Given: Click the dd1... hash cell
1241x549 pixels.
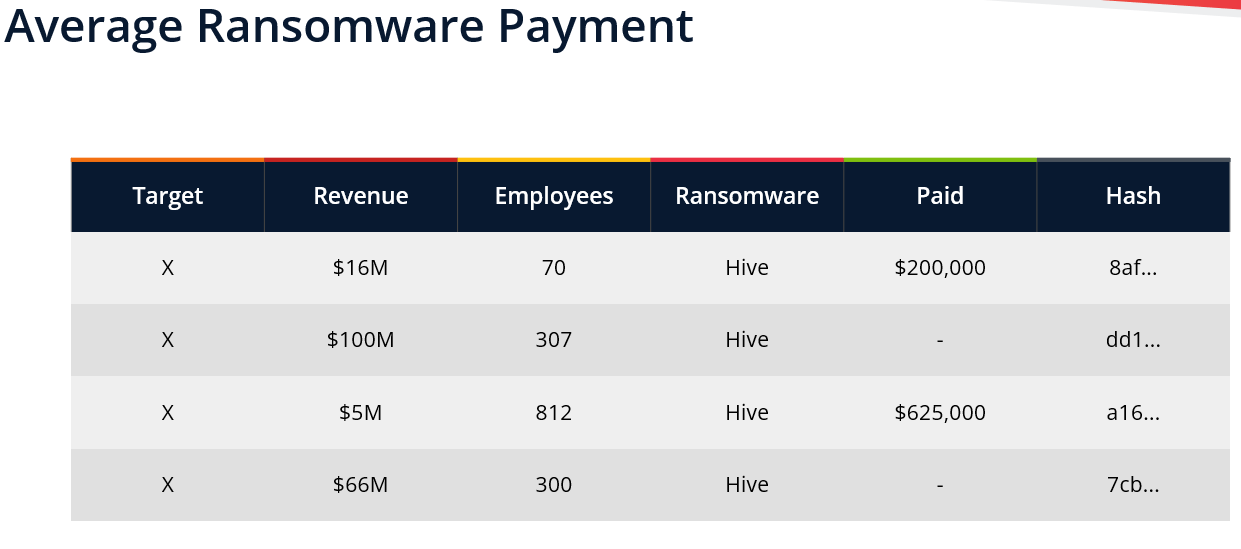Looking at the screenshot, I should click(1133, 340).
